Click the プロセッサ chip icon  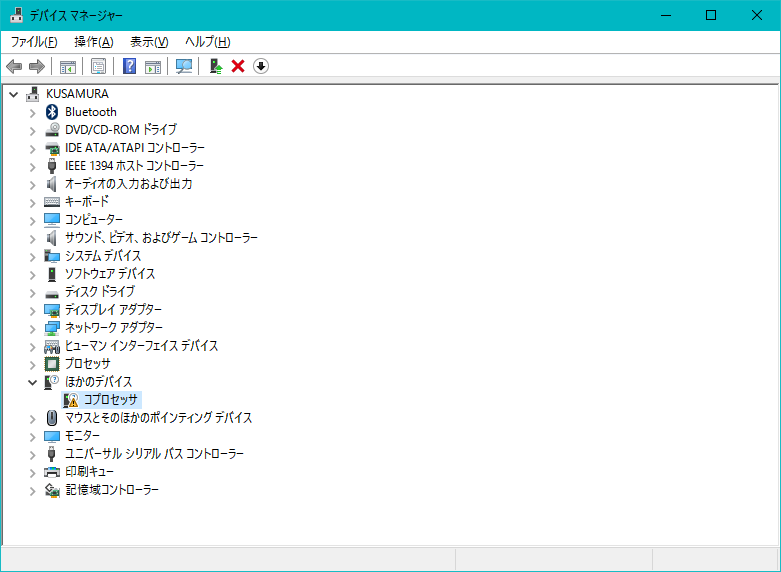[x=52, y=364]
